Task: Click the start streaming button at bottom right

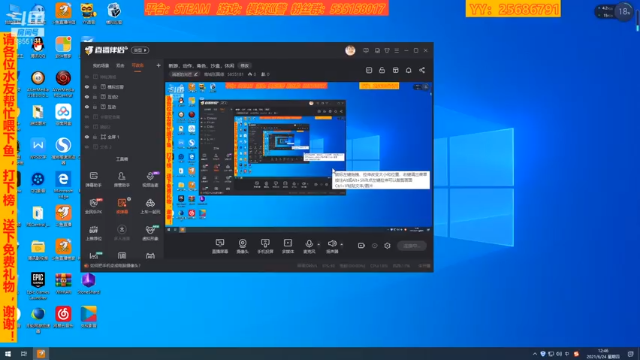Action: point(411,246)
